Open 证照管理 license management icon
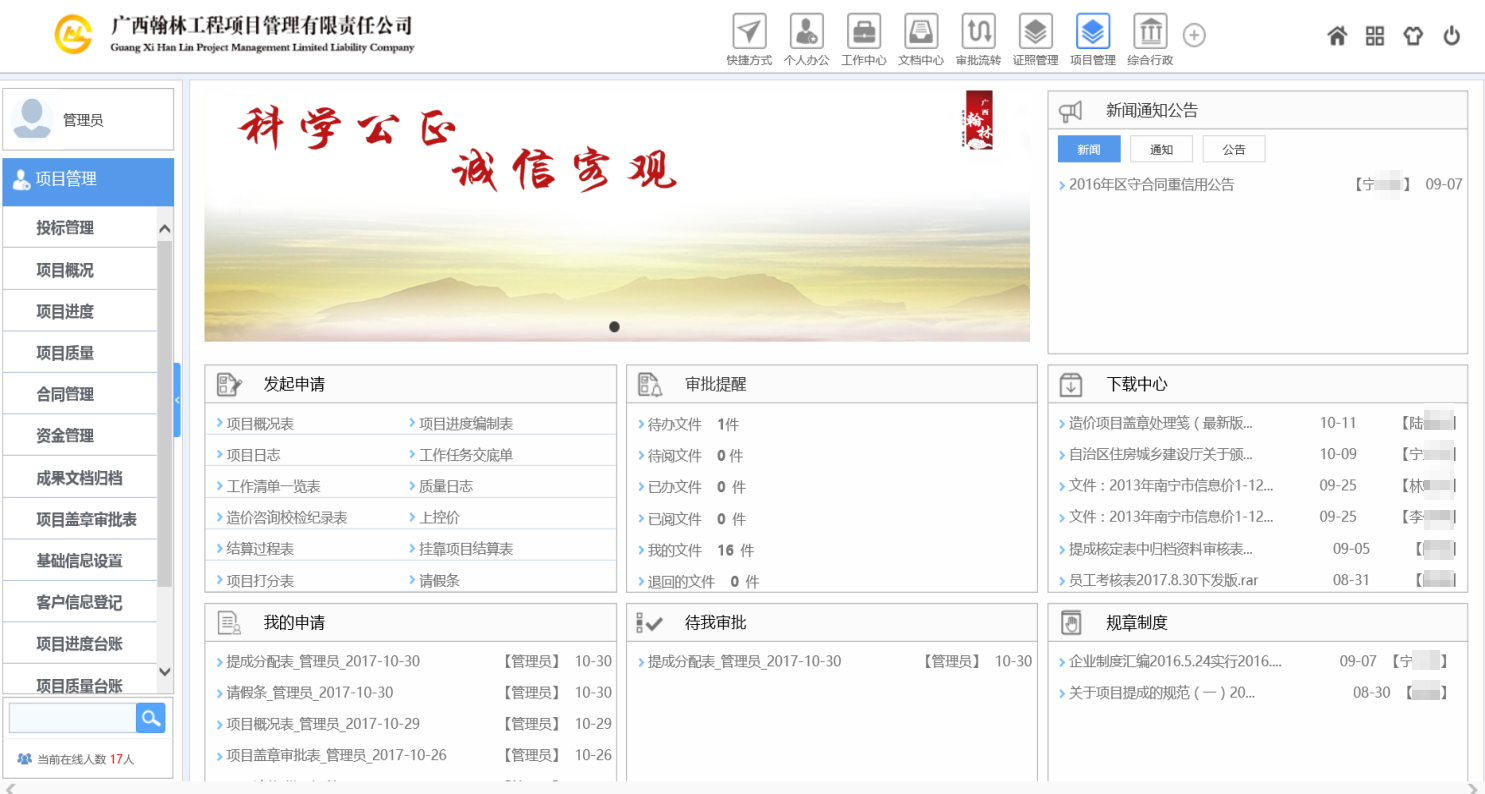Screen dimensions: 1485x794 1035,33
